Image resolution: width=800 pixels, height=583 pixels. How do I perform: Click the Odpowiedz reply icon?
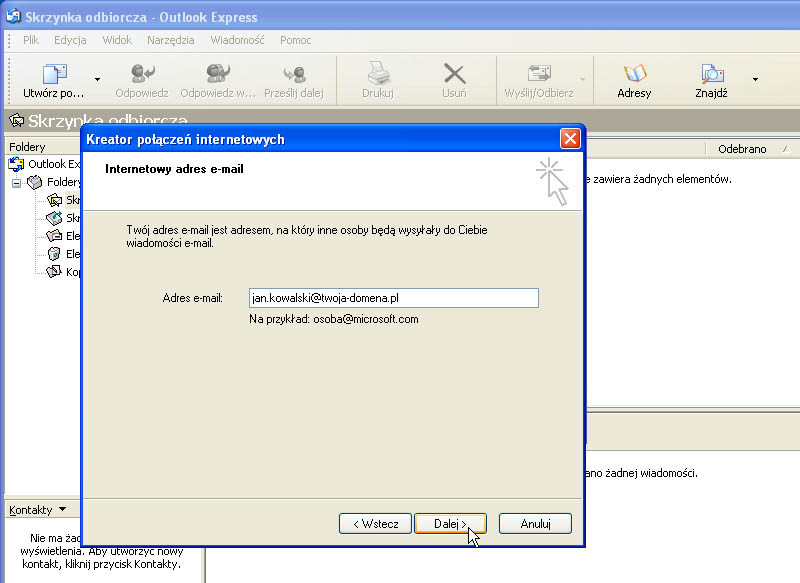tap(142, 73)
